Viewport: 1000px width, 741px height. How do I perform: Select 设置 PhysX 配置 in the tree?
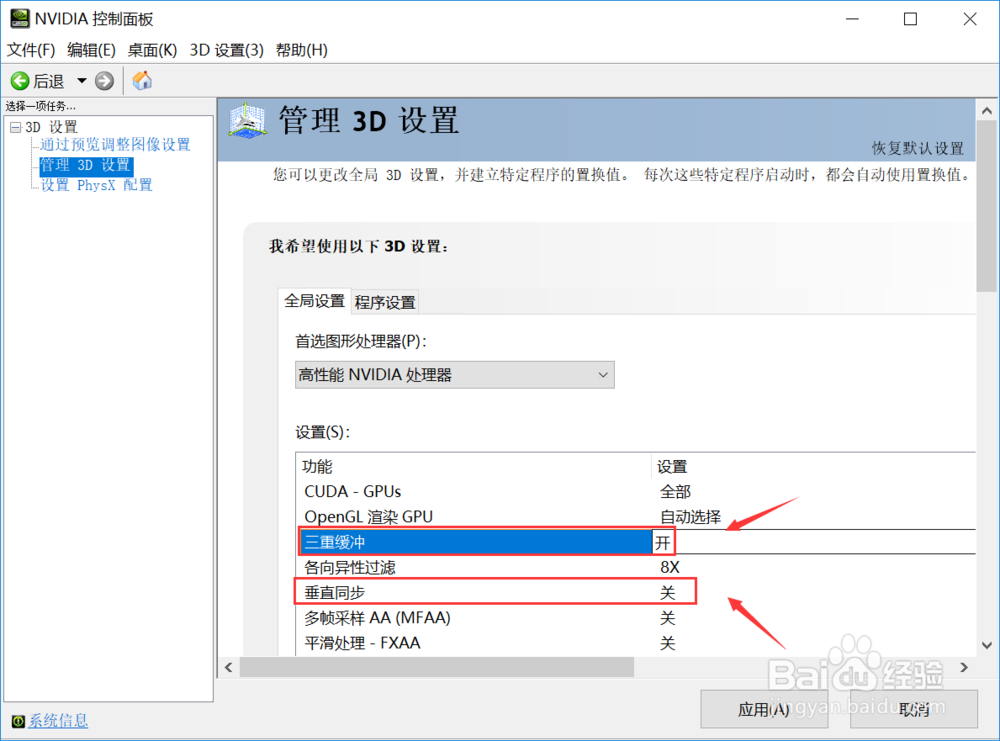[96, 186]
